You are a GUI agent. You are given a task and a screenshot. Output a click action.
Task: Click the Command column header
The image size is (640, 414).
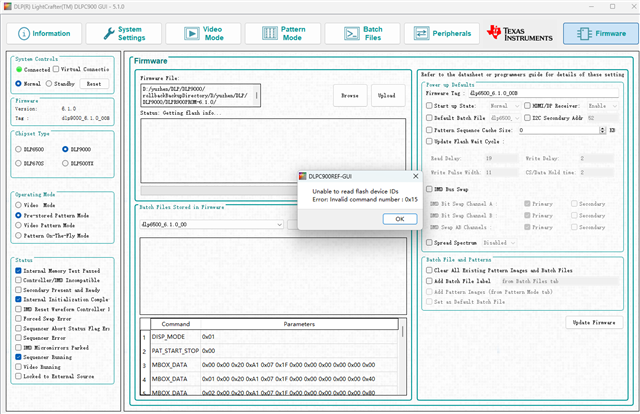[176, 324]
